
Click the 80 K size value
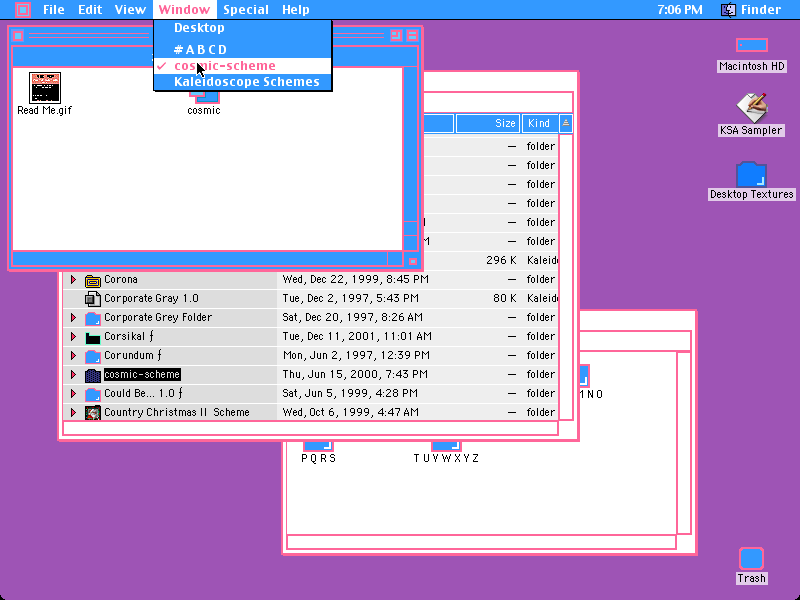point(505,298)
